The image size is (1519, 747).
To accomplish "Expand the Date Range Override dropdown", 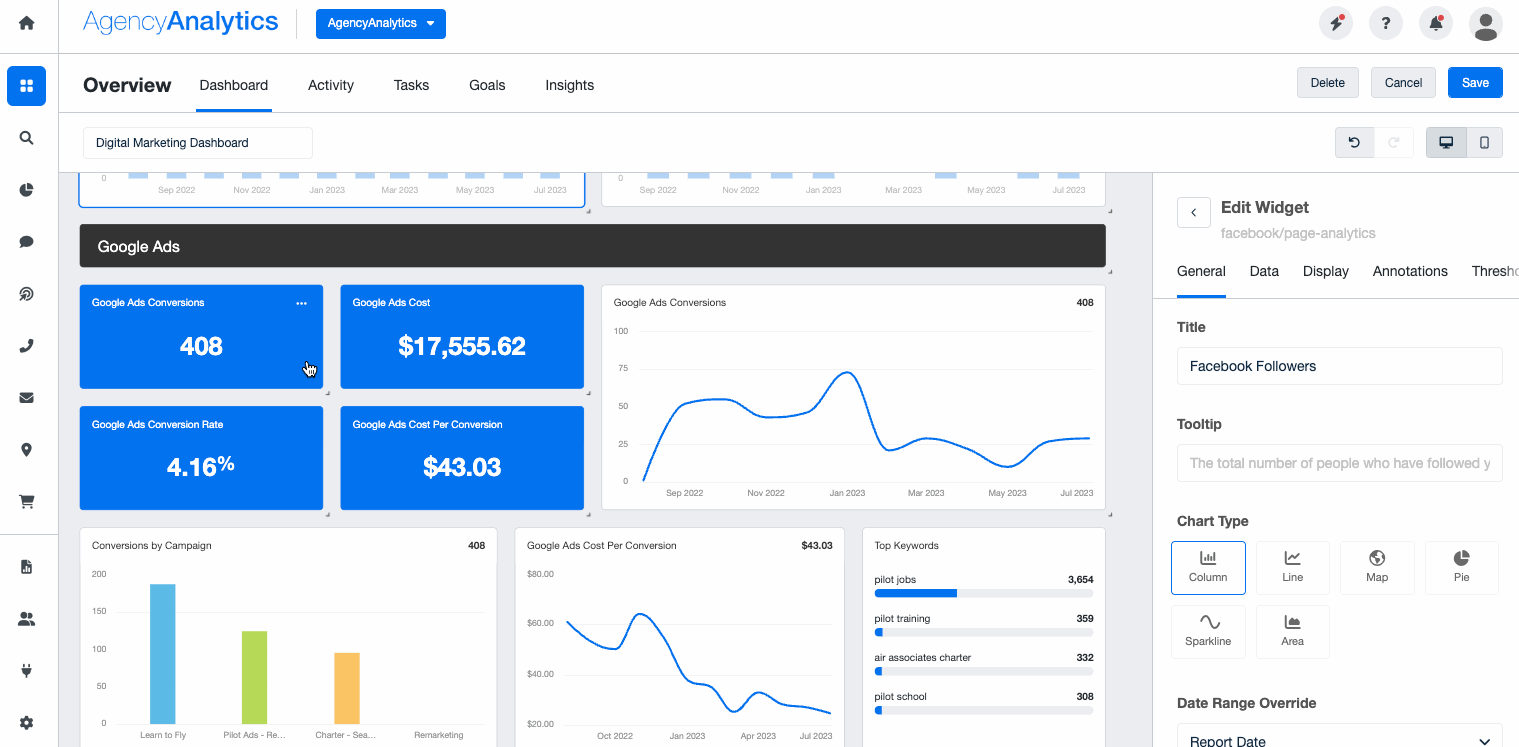I will click(1339, 740).
